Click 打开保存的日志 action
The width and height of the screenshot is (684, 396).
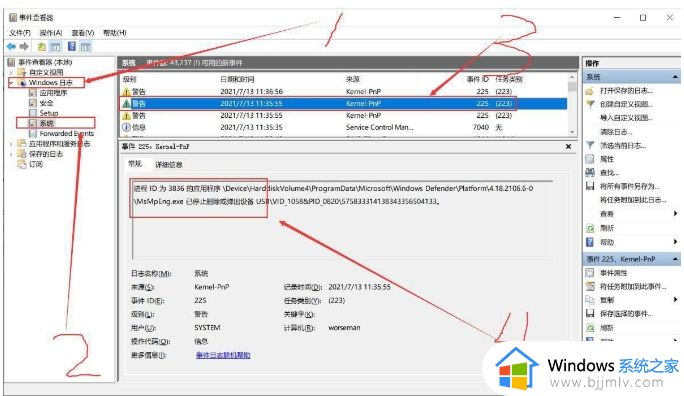point(626,91)
